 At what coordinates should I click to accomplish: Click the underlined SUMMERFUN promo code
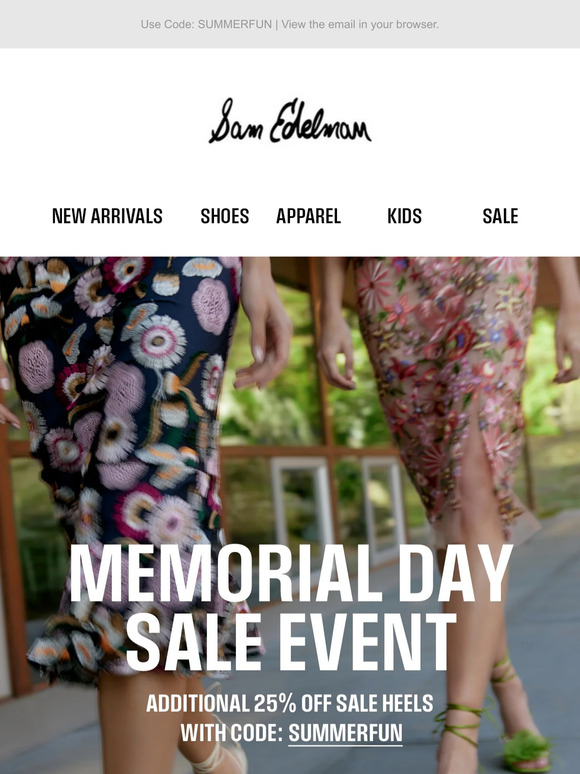point(346,733)
